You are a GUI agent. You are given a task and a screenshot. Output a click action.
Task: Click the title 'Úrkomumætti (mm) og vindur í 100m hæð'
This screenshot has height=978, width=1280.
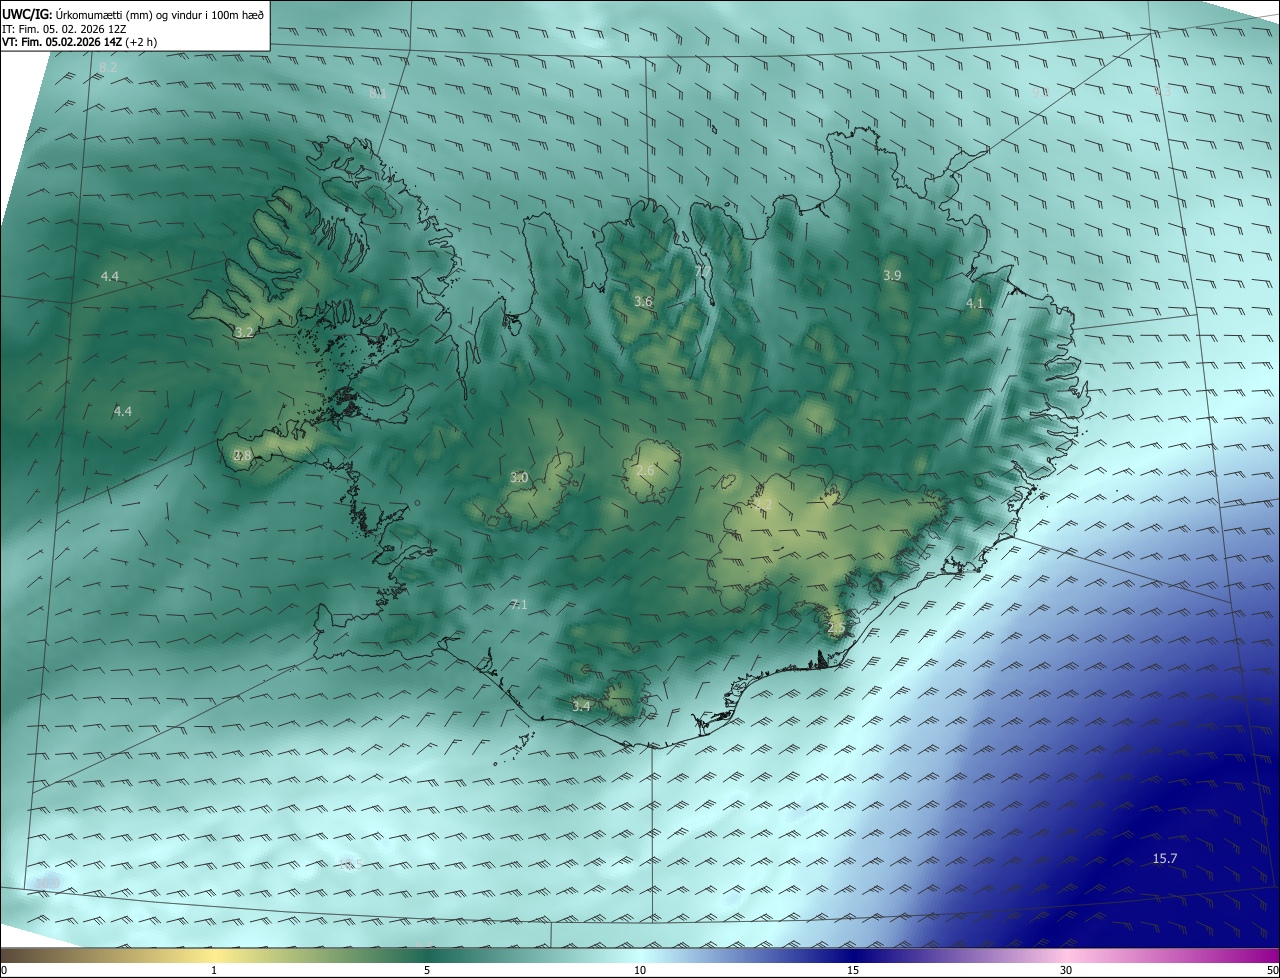pyautogui.click(x=159, y=14)
